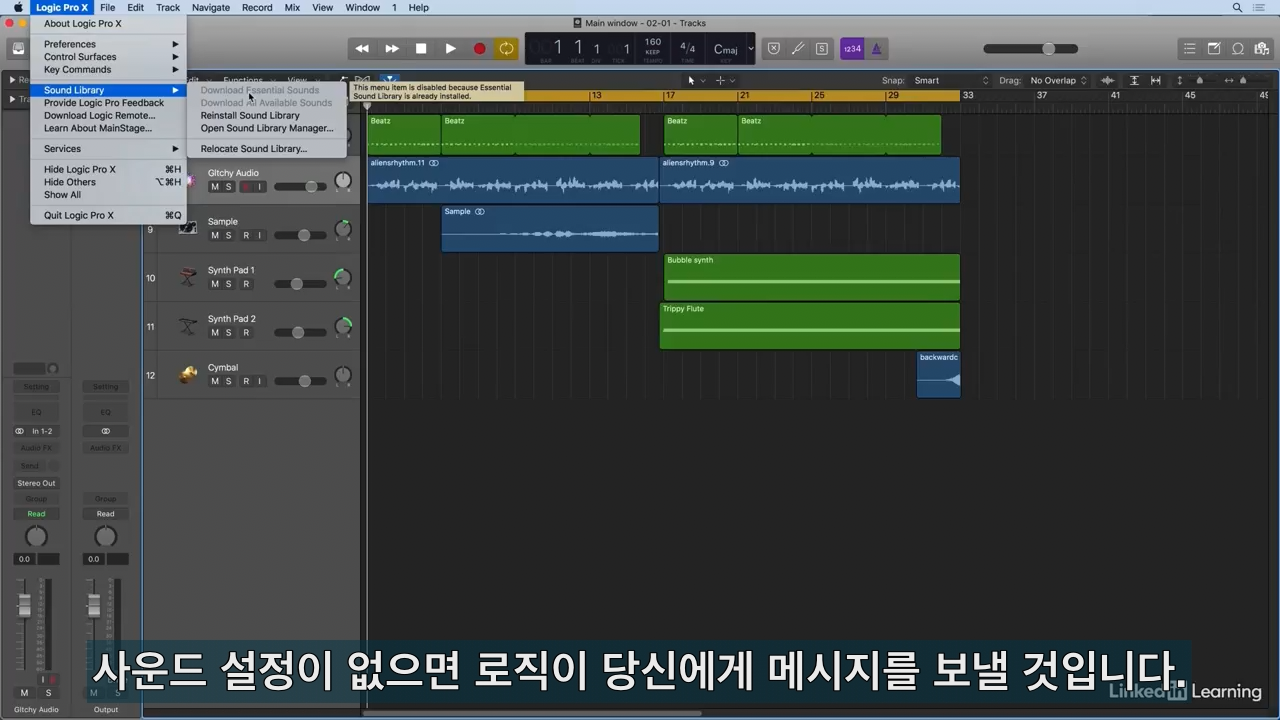Select Open Sound Library Manager
This screenshot has width=1280, height=720.
pyautogui.click(x=267, y=129)
